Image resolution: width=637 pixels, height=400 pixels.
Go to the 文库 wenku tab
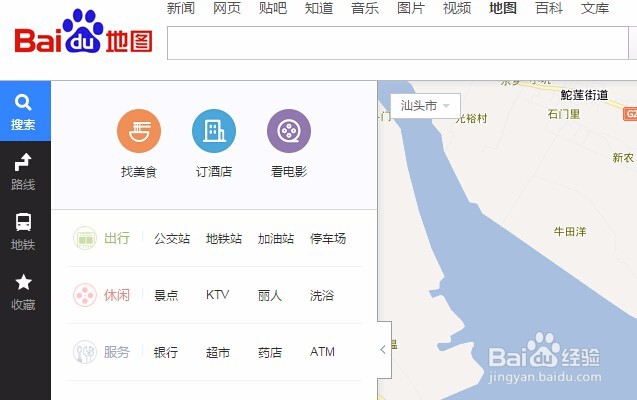pyautogui.click(x=595, y=8)
